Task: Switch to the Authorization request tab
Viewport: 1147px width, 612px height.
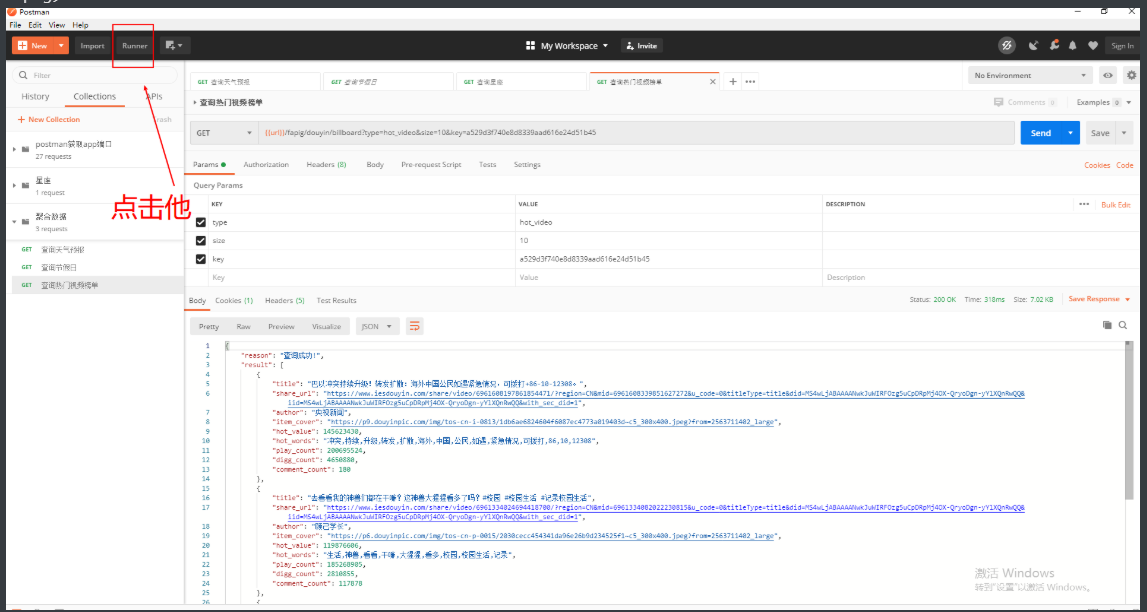Action: pos(266,165)
